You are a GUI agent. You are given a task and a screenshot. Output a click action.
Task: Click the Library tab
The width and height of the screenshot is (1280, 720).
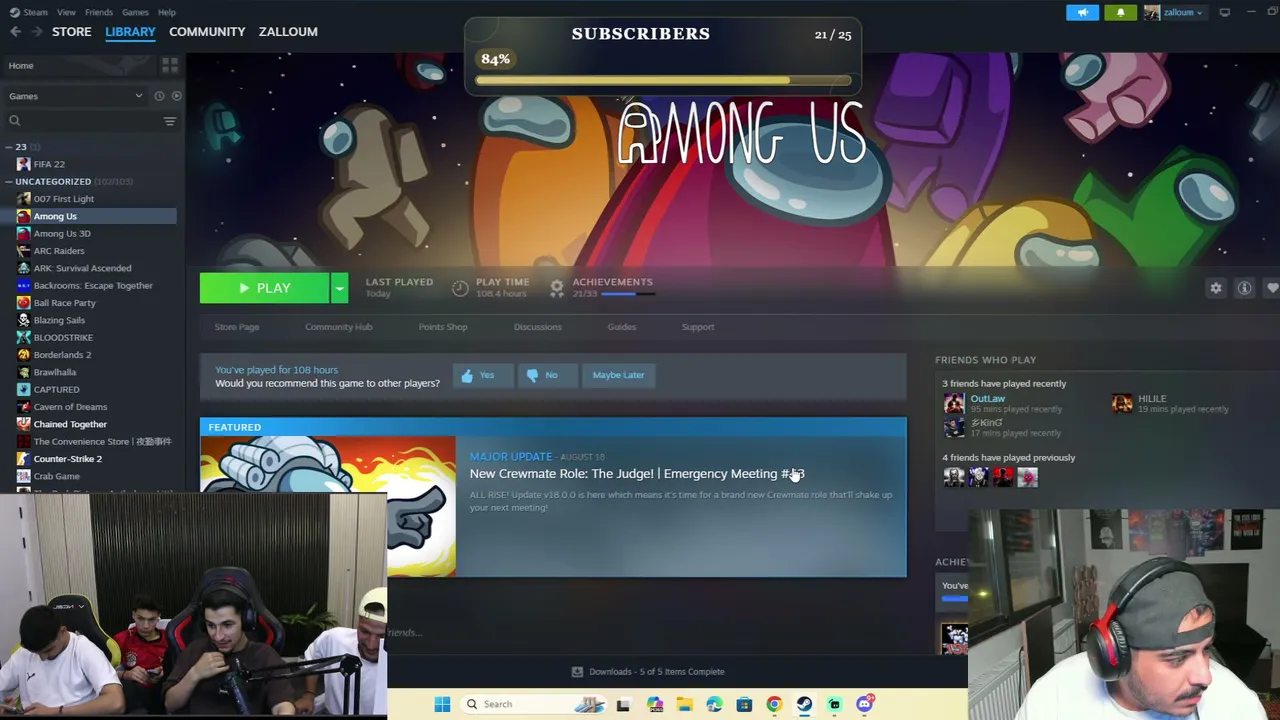[130, 32]
